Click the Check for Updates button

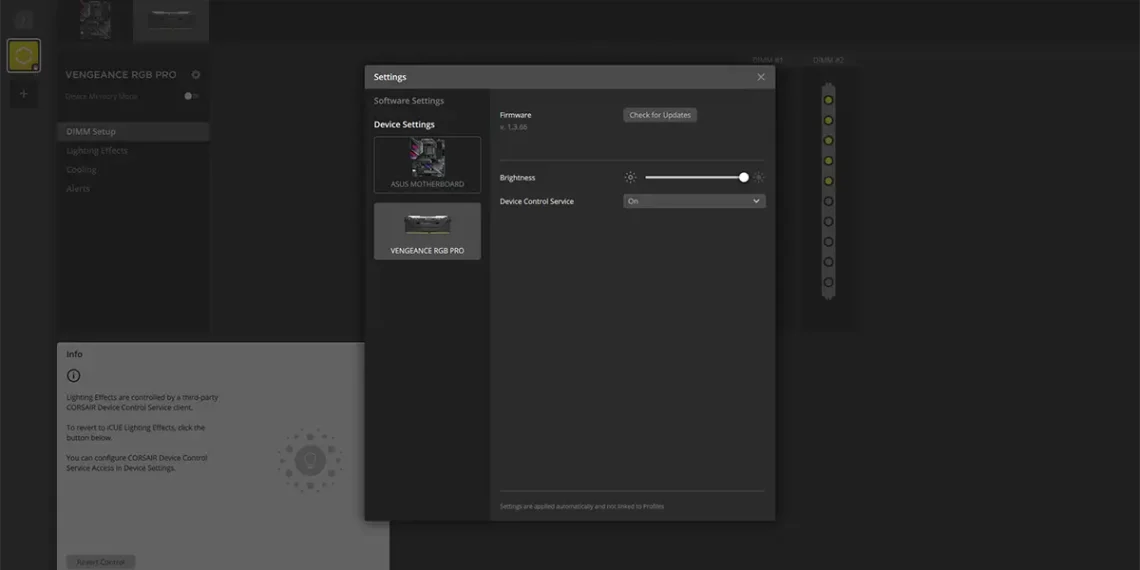660,115
